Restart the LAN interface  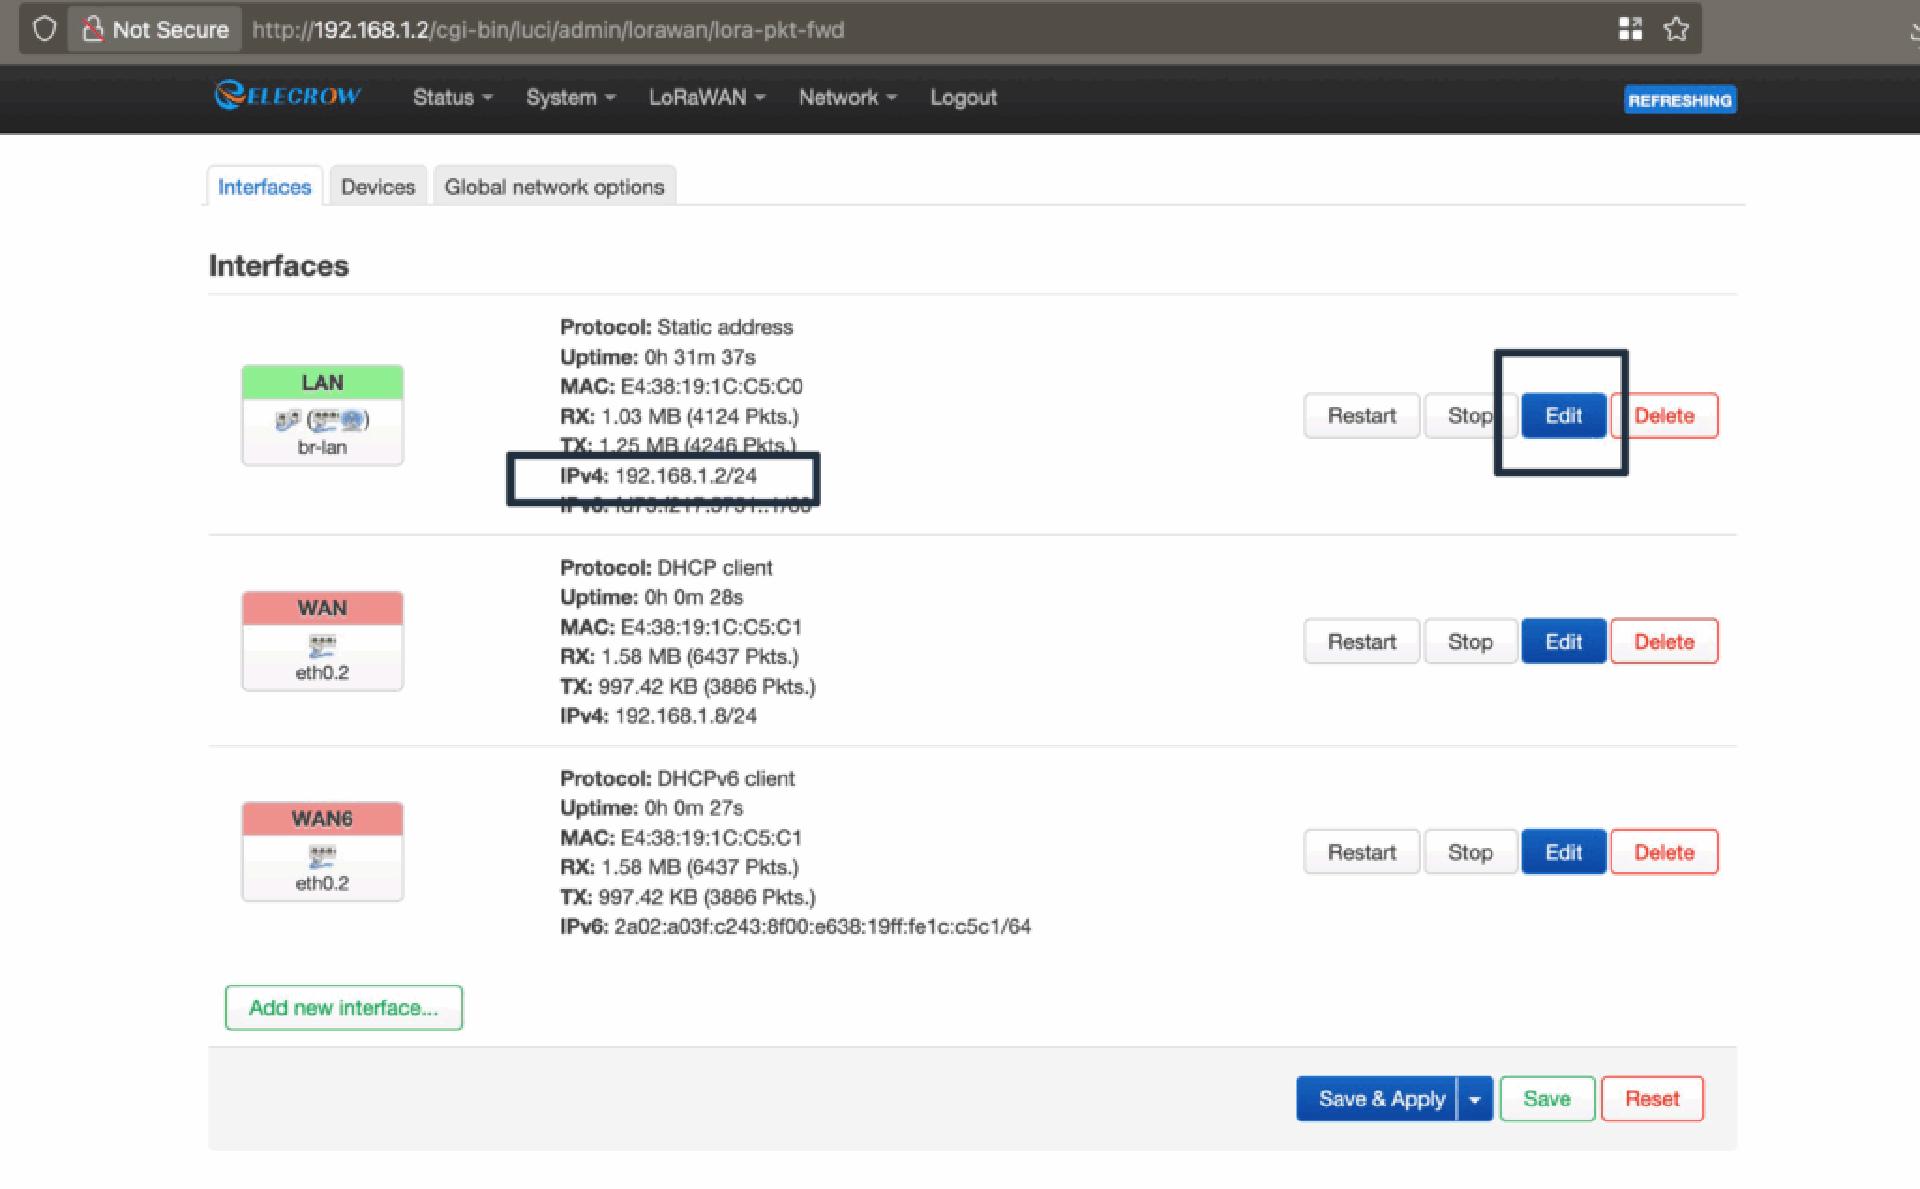[x=1362, y=416]
